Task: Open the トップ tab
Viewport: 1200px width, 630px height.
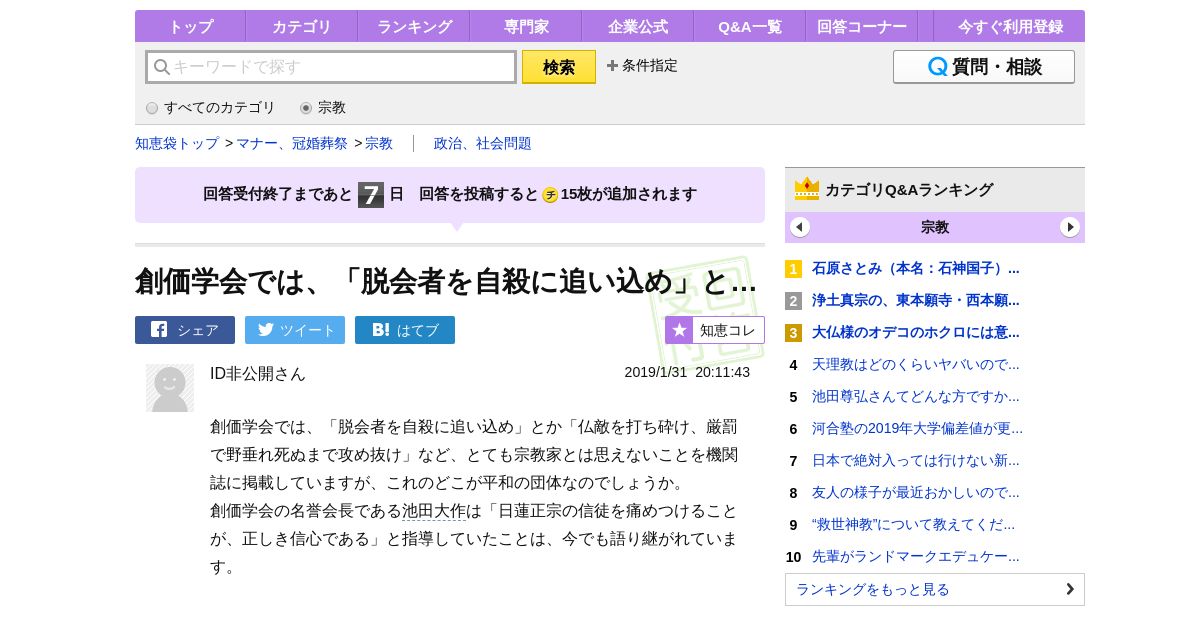Action: 190,27
